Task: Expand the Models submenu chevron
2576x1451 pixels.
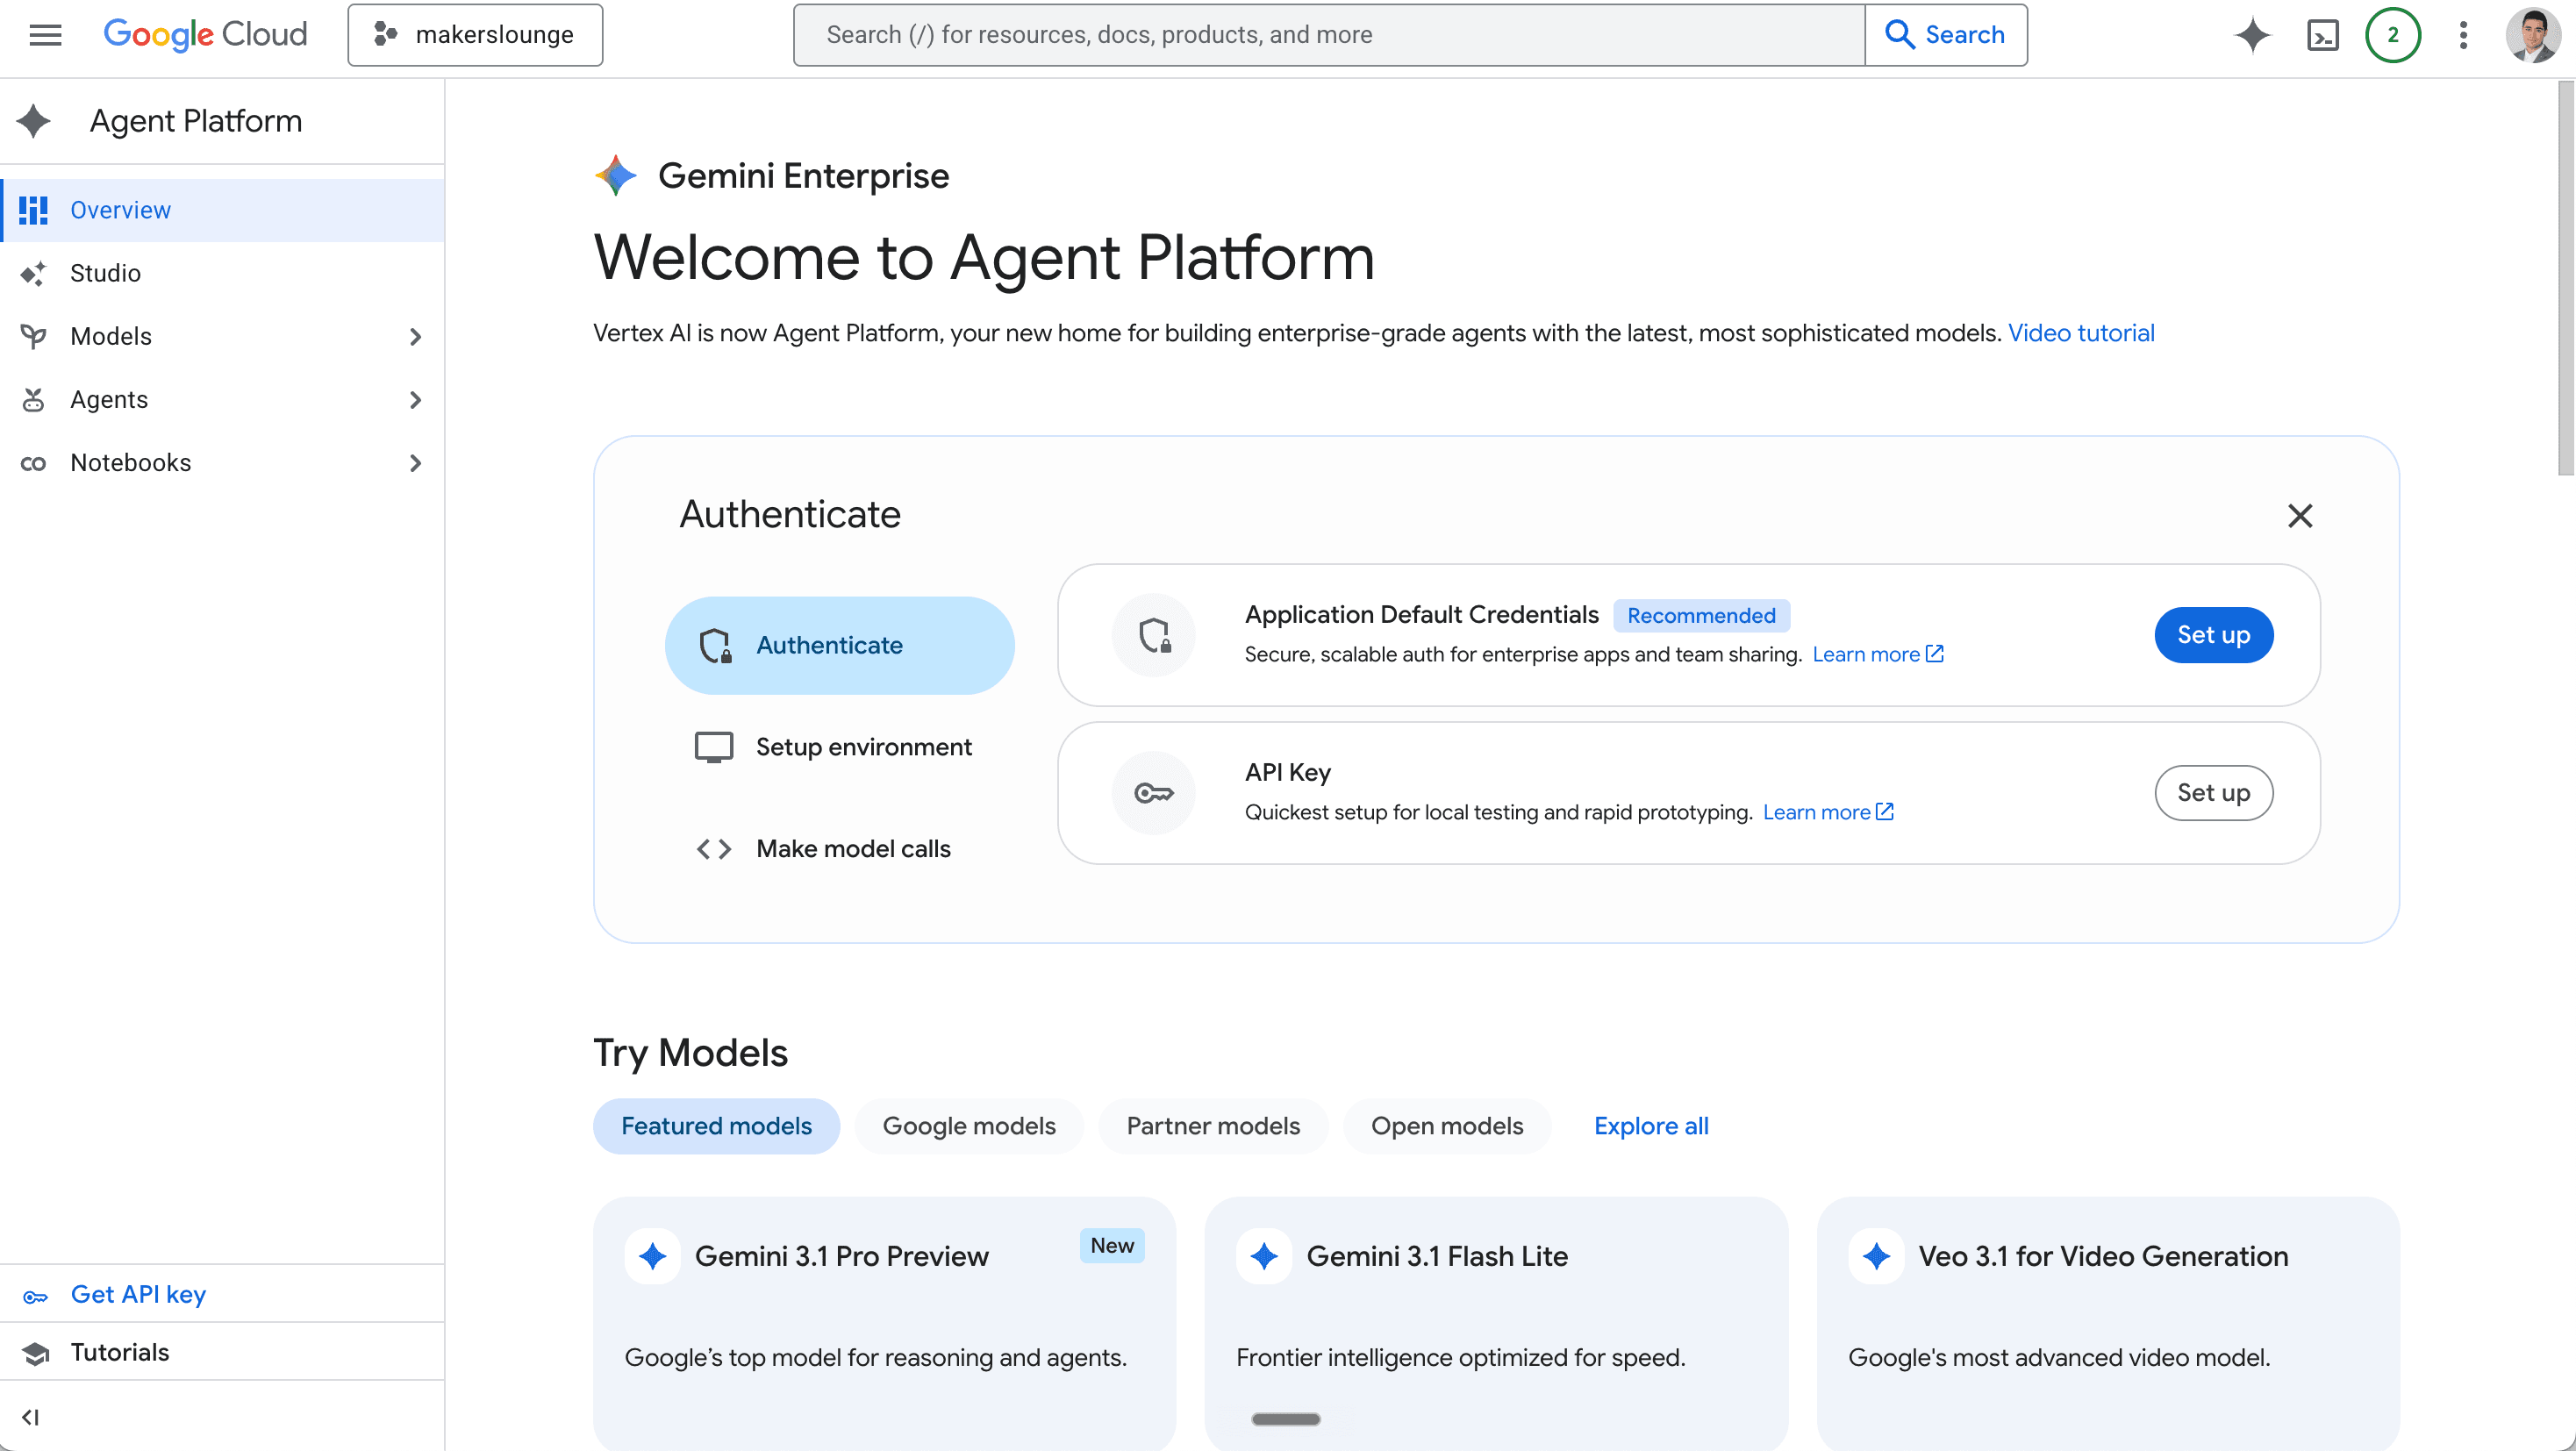Action: pyautogui.click(x=416, y=337)
